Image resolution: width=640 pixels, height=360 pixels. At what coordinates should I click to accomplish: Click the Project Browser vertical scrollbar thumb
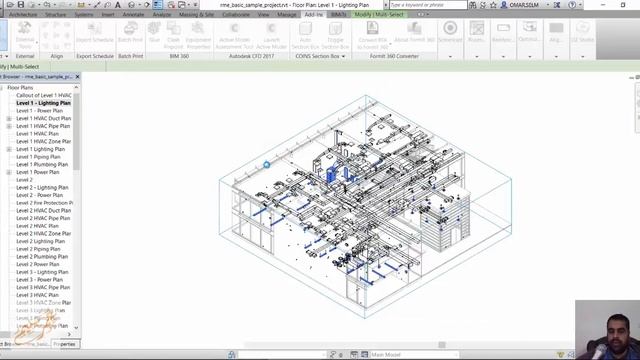[76, 131]
